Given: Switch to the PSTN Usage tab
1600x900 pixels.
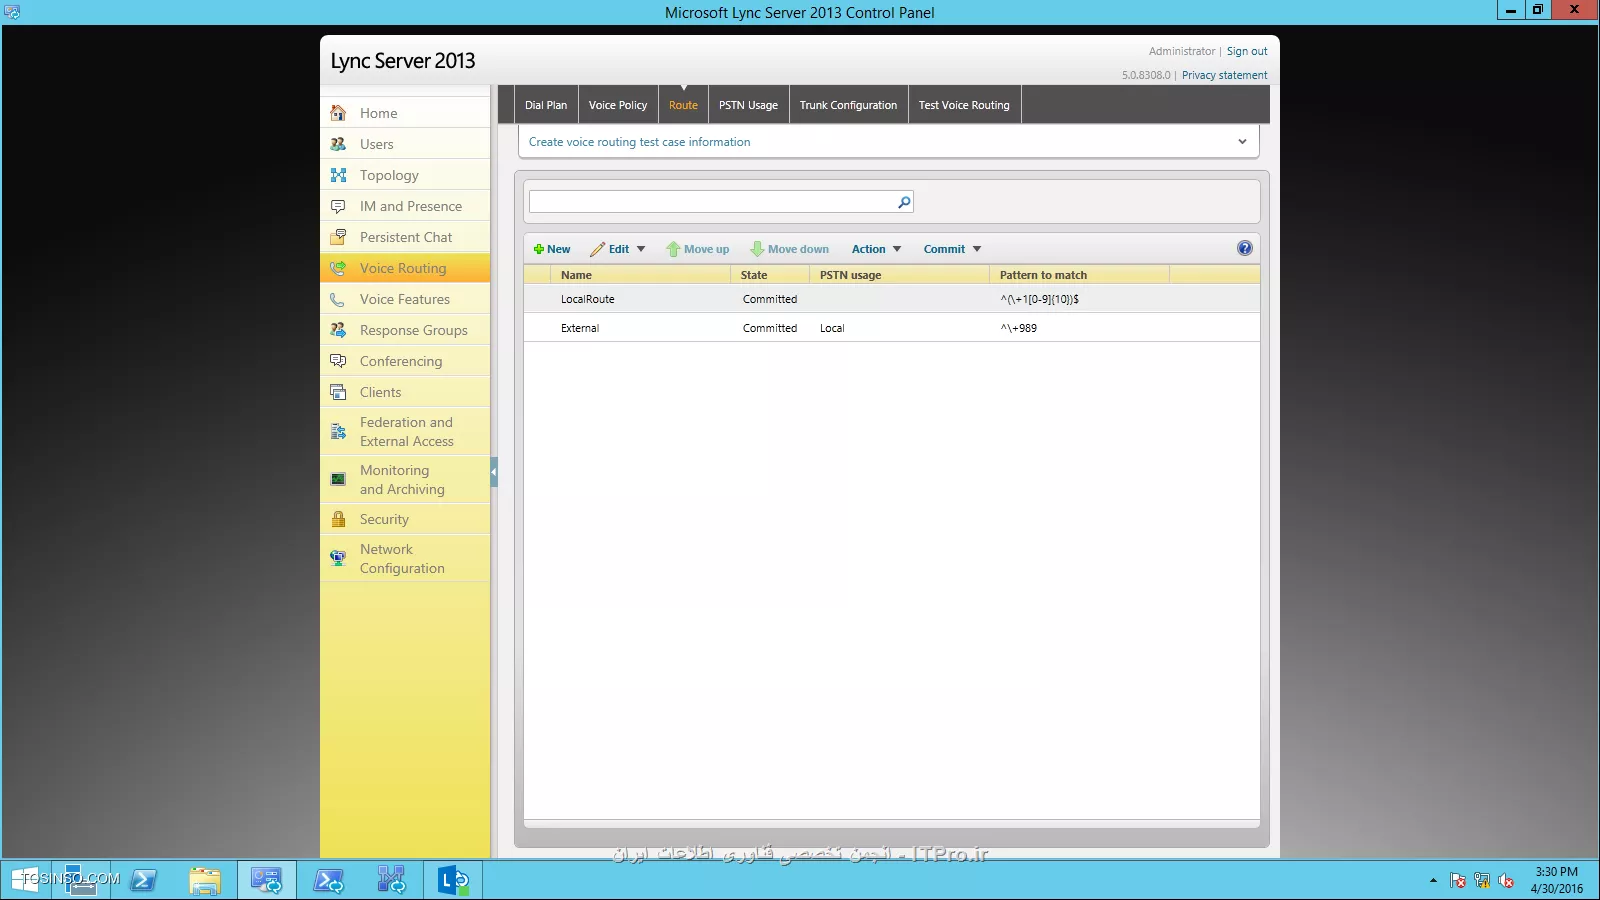Looking at the screenshot, I should pyautogui.click(x=748, y=105).
